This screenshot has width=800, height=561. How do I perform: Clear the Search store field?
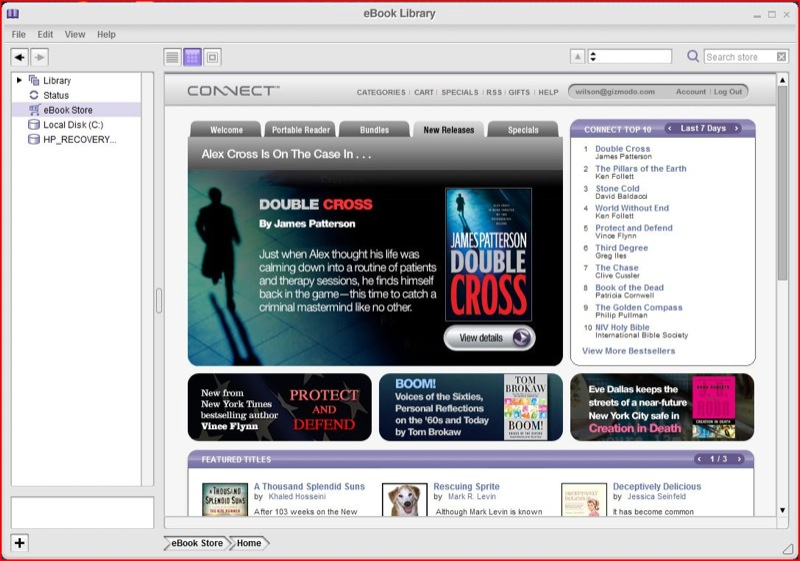click(x=781, y=57)
